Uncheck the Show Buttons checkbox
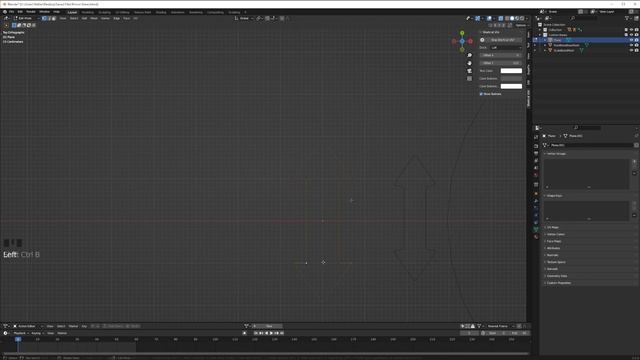 click(x=481, y=94)
